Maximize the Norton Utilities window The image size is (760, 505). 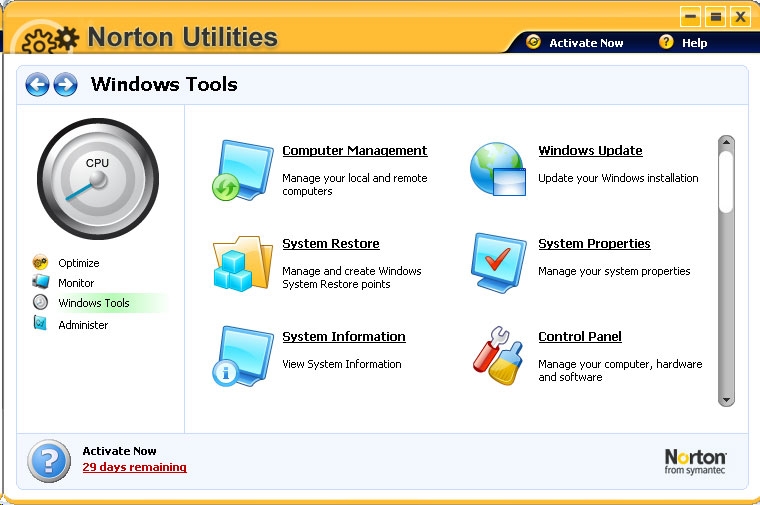click(x=715, y=16)
